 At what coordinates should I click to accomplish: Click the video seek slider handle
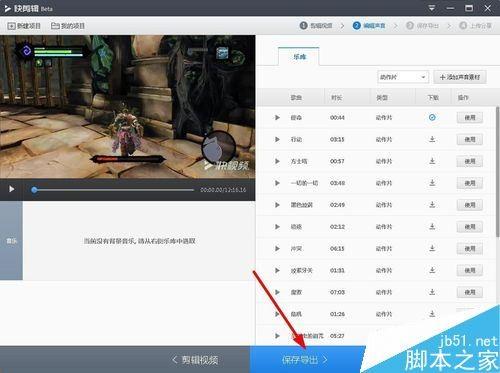pyautogui.click(x=34, y=190)
